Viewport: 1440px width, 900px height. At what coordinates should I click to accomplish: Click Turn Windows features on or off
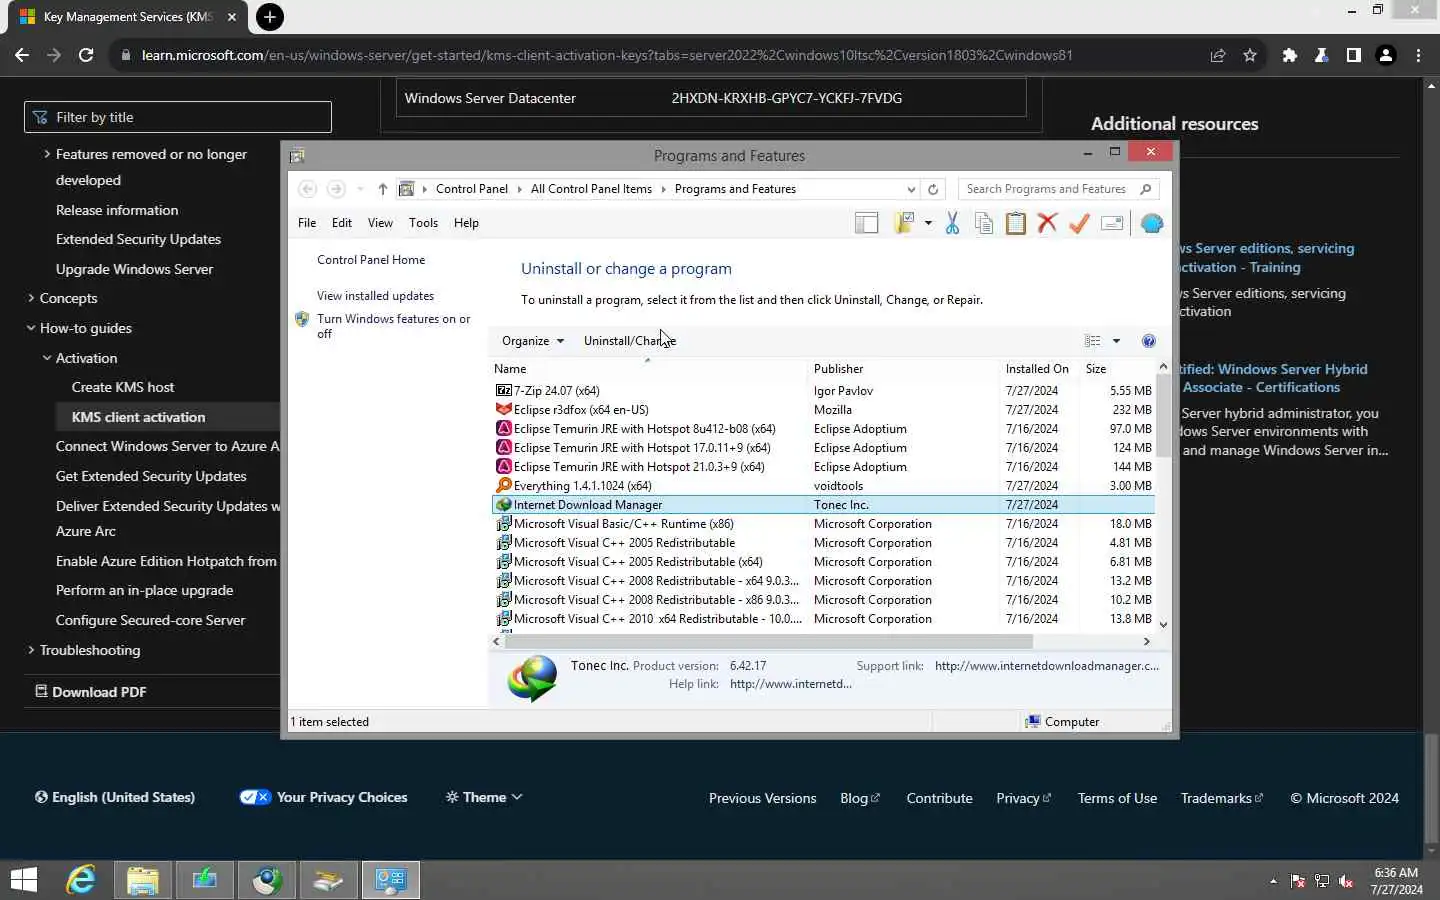[x=393, y=326]
